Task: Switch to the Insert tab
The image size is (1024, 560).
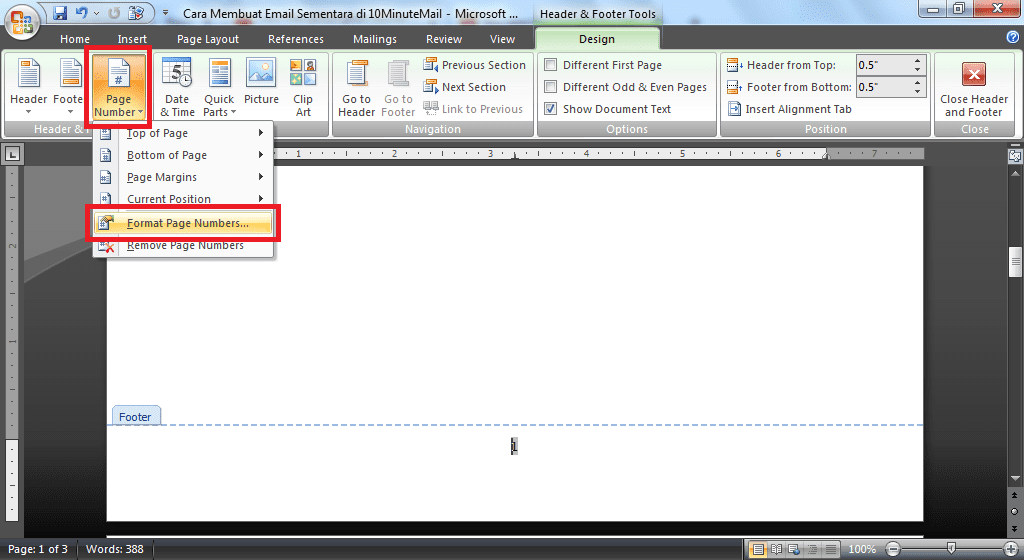Action: pos(132,39)
